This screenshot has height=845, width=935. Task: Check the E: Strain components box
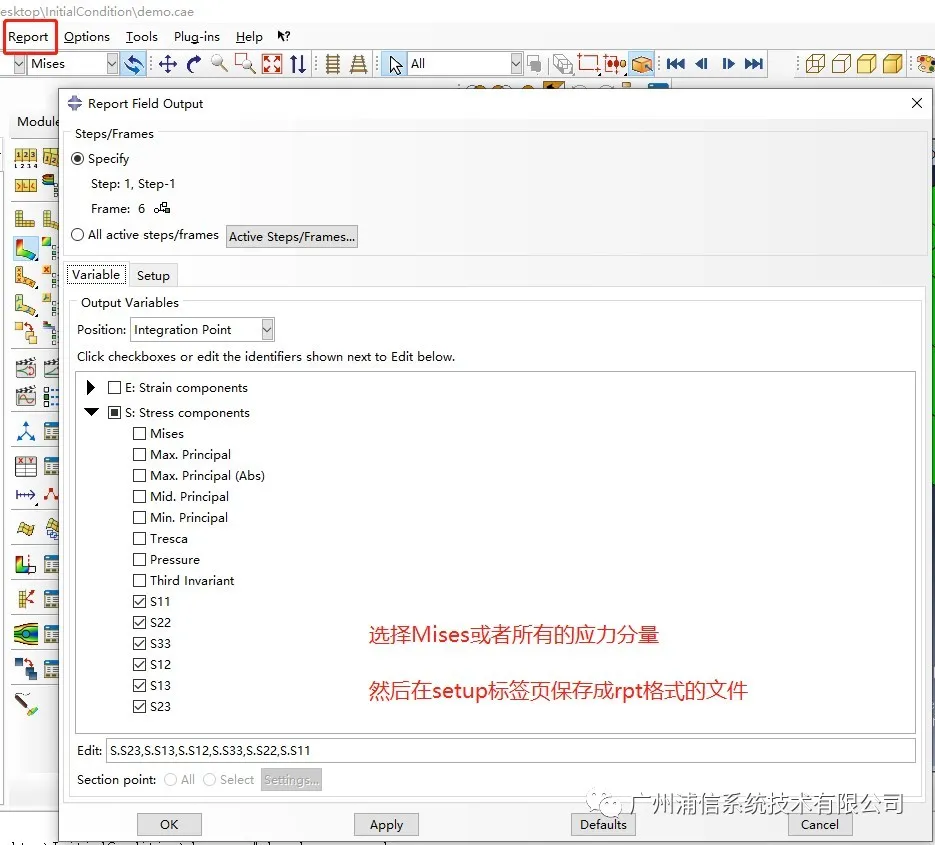pos(114,388)
